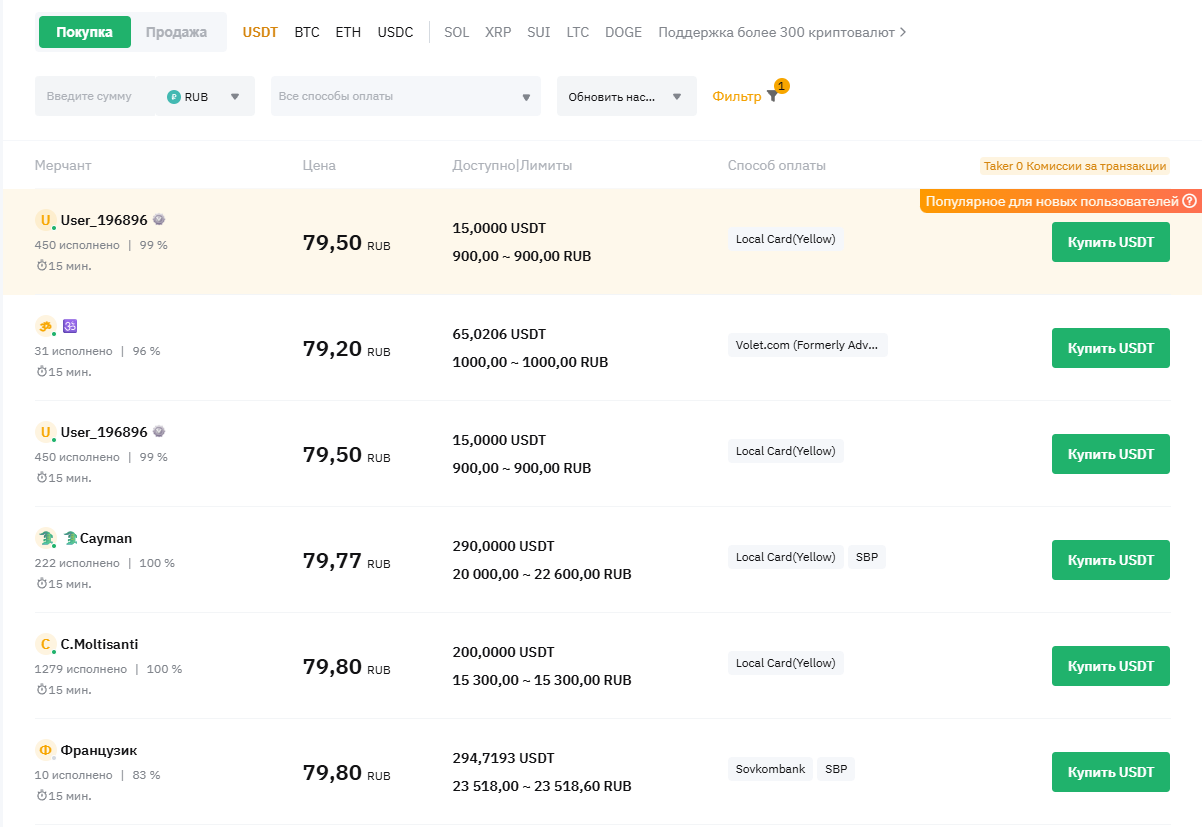Screen dimensions: 1202x827
Task: Open the RUB currency dropdown
Action: click(235, 97)
